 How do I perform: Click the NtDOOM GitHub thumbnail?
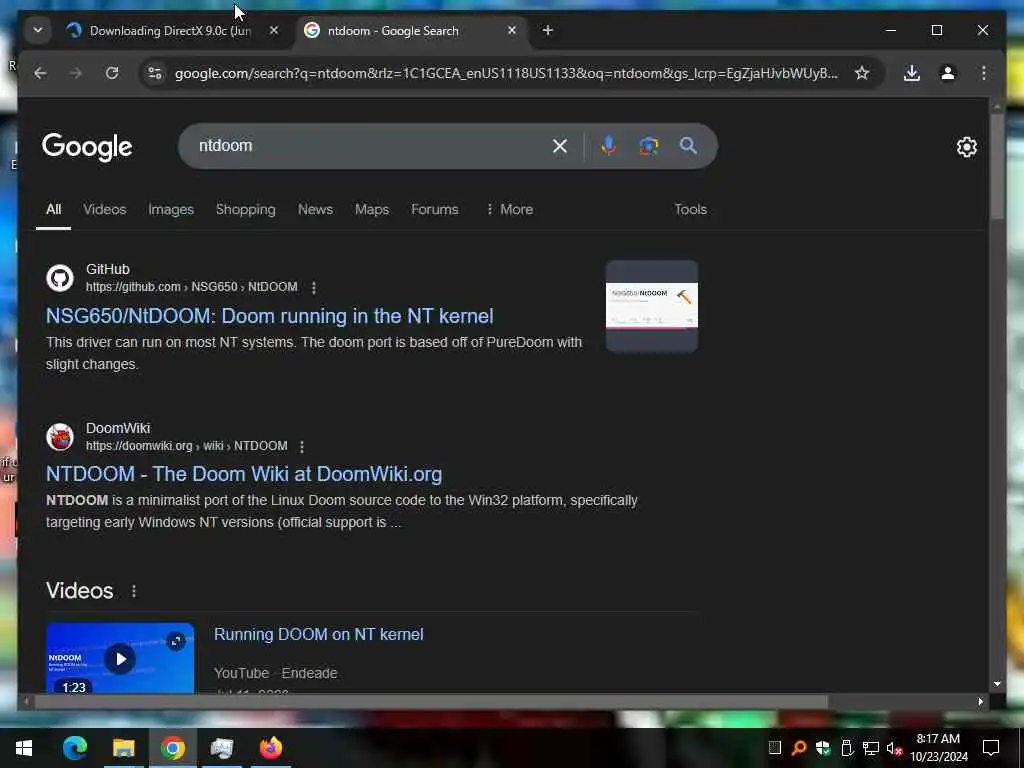point(652,306)
